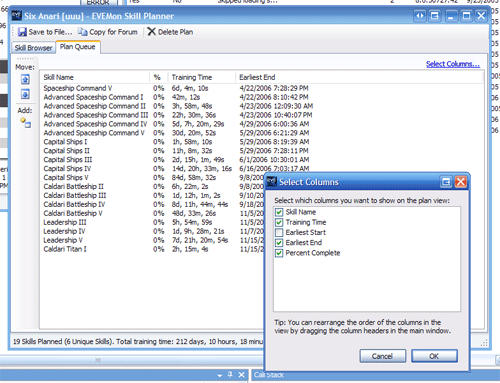Click the Add skill note icon
Screen dimensions: 500x383
[25, 123]
